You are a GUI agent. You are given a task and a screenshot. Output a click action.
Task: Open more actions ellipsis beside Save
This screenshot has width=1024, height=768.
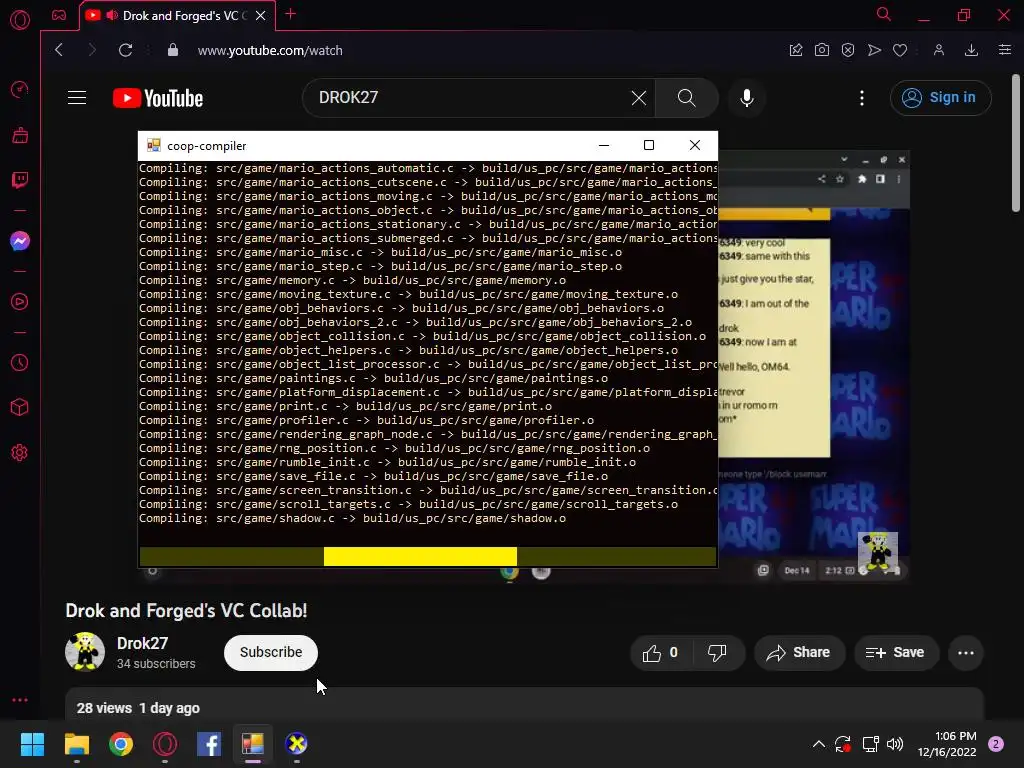coord(966,652)
